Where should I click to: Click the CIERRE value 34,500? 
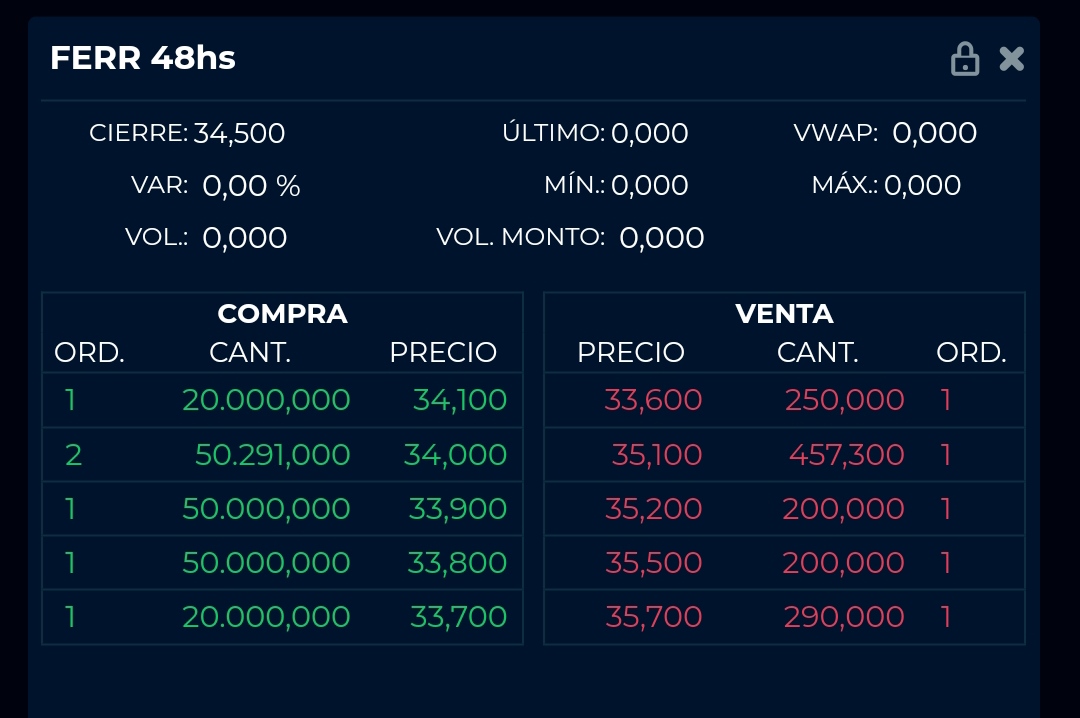pyautogui.click(x=239, y=133)
